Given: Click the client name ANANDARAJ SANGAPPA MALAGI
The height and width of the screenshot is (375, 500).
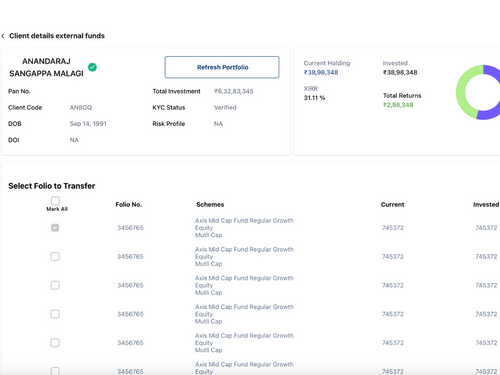Looking at the screenshot, I should click(46, 67).
